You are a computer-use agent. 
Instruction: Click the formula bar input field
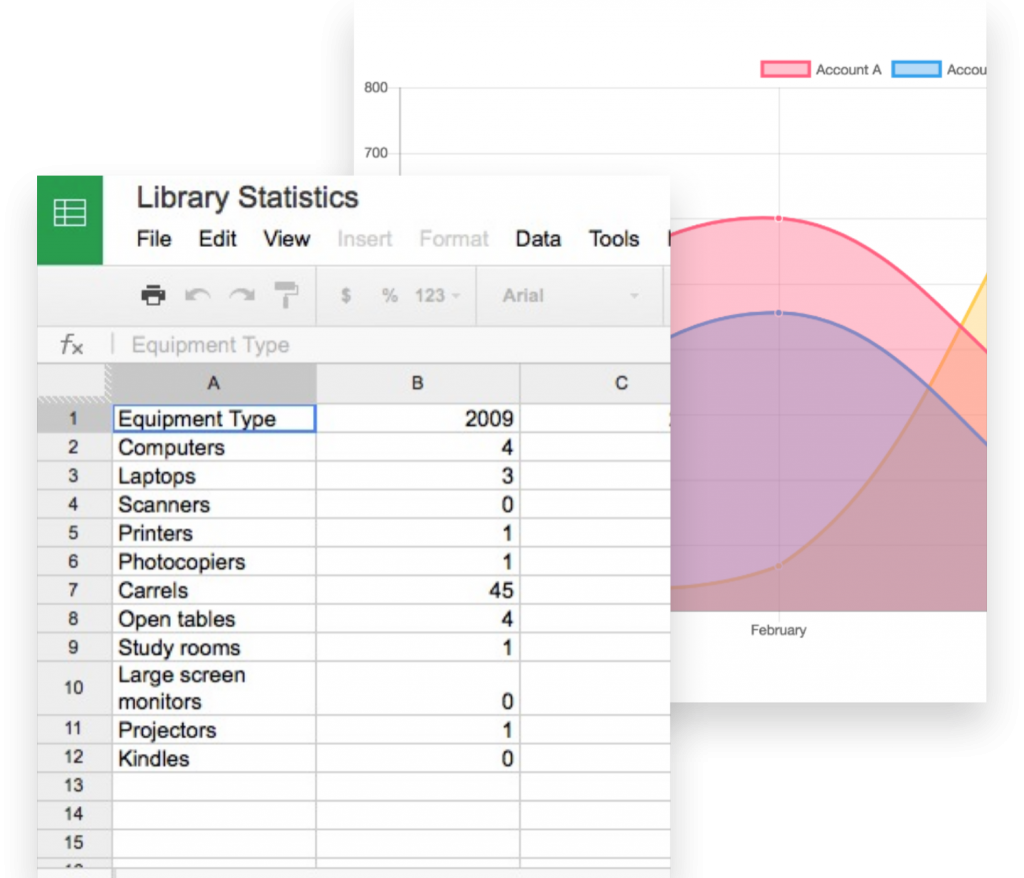(390, 345)
